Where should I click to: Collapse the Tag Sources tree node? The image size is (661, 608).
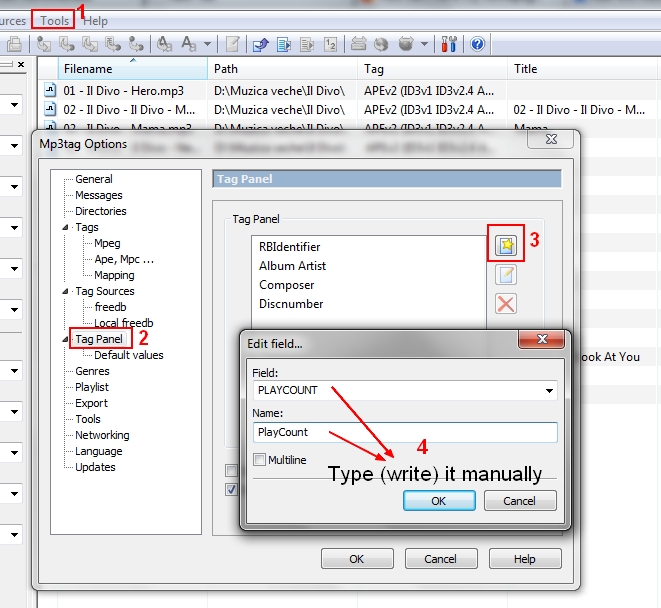click(66, 292)
